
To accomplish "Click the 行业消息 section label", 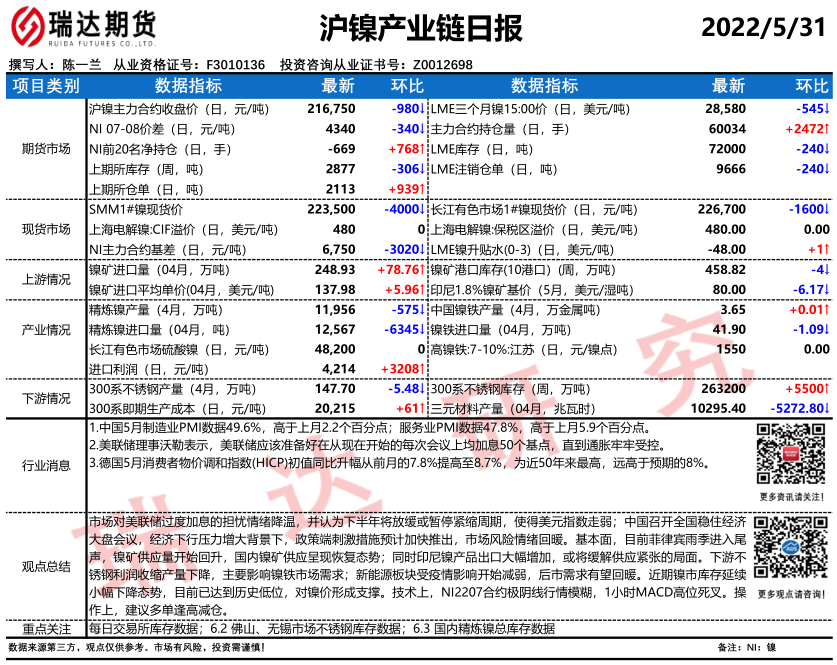I will click(x=46, y=464).
